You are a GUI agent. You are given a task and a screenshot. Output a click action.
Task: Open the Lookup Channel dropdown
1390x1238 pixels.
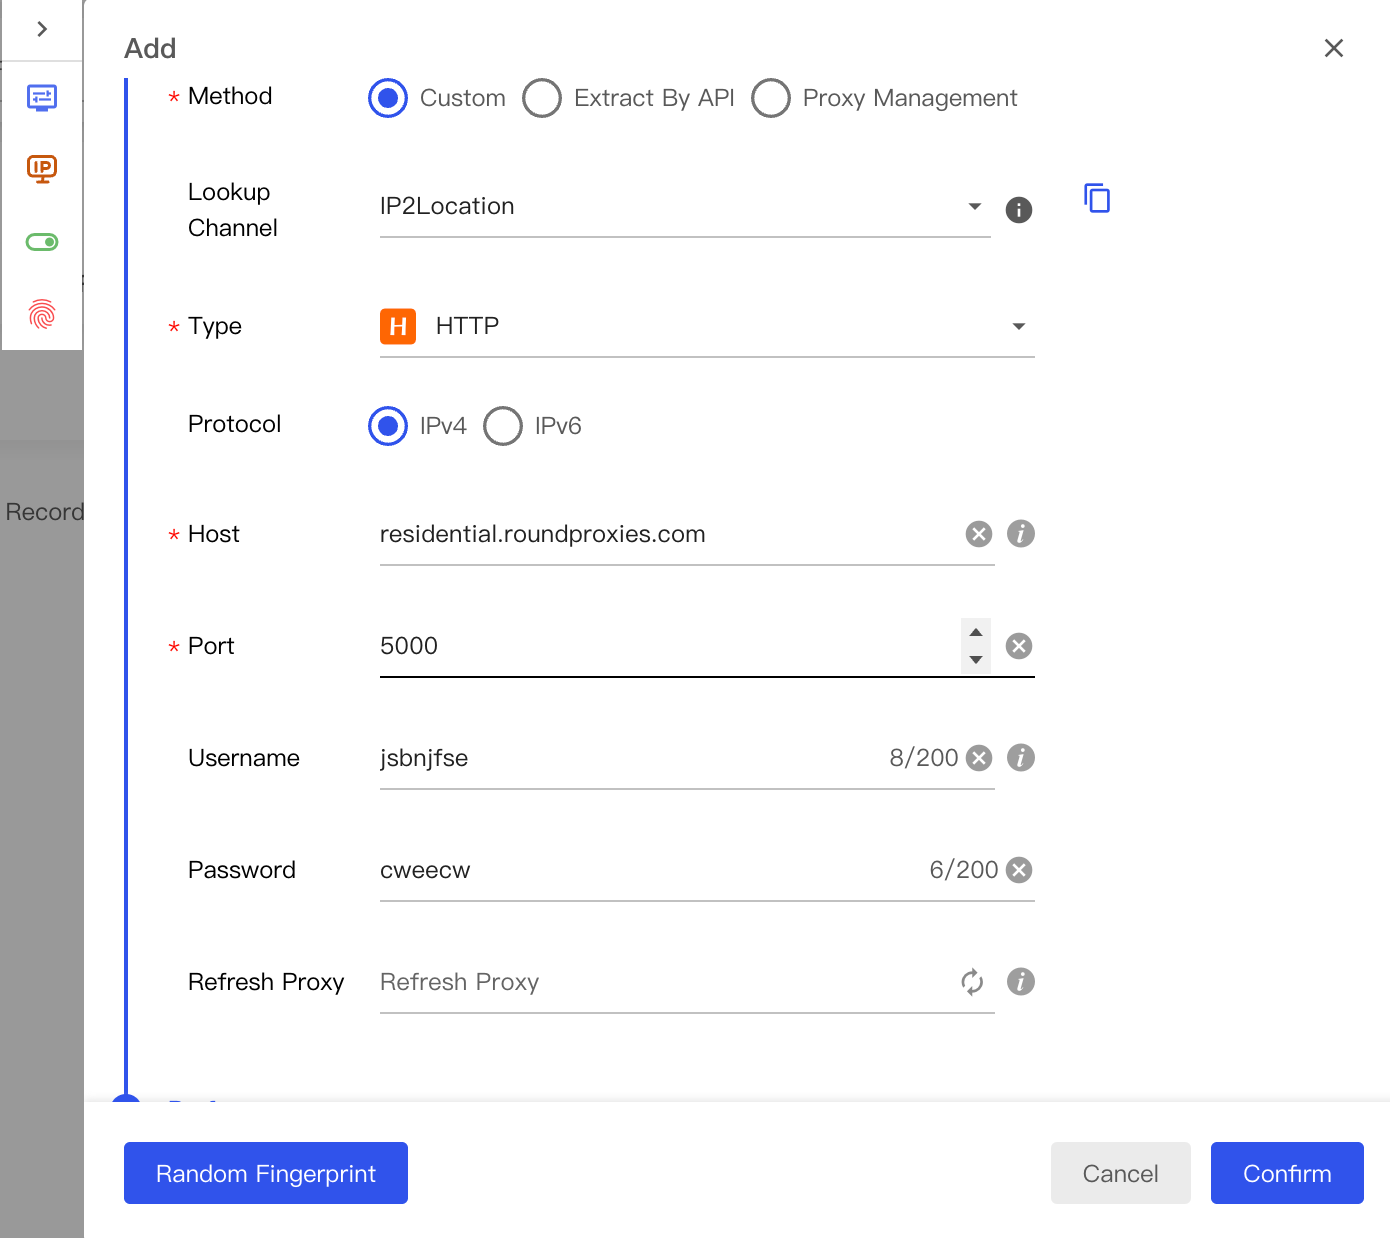[x=974, y=206]
